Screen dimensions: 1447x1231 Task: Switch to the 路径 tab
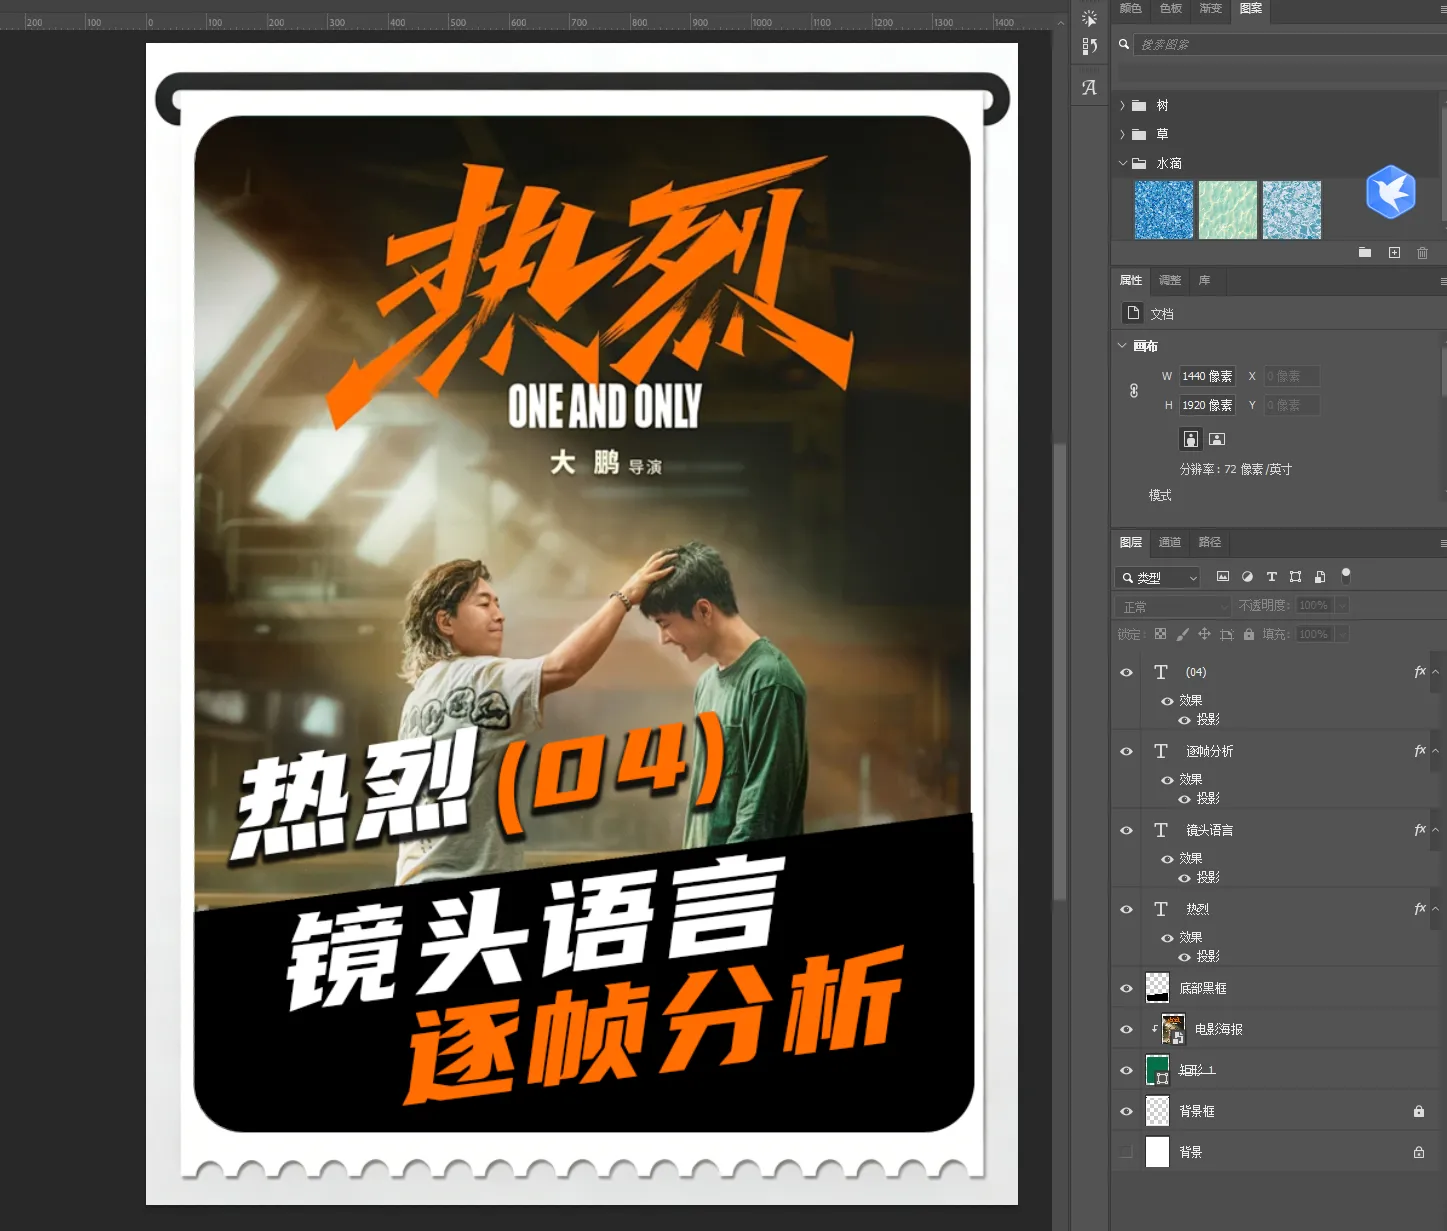pyautogui.click(x=1210, y=542)
